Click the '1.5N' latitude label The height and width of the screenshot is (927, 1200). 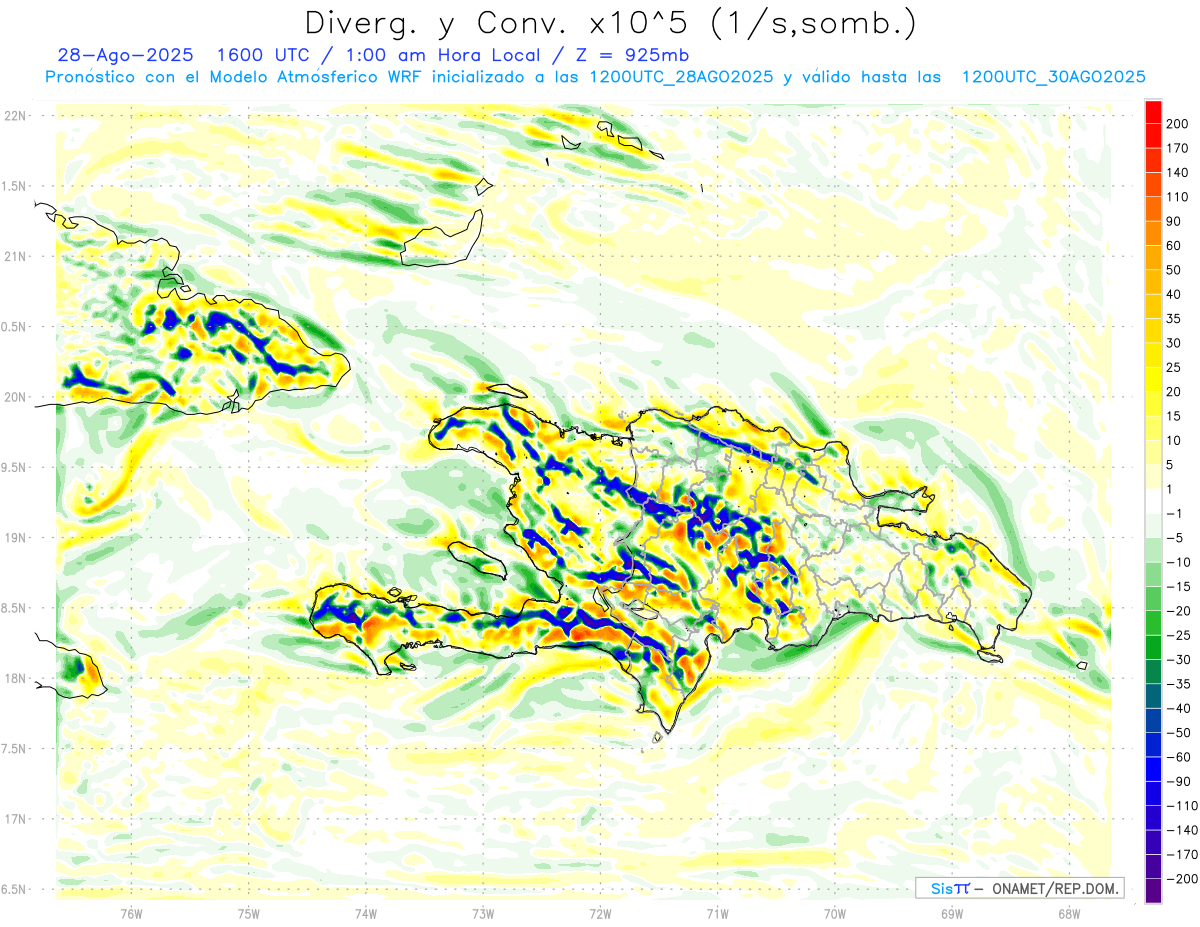tap(15, 186)
